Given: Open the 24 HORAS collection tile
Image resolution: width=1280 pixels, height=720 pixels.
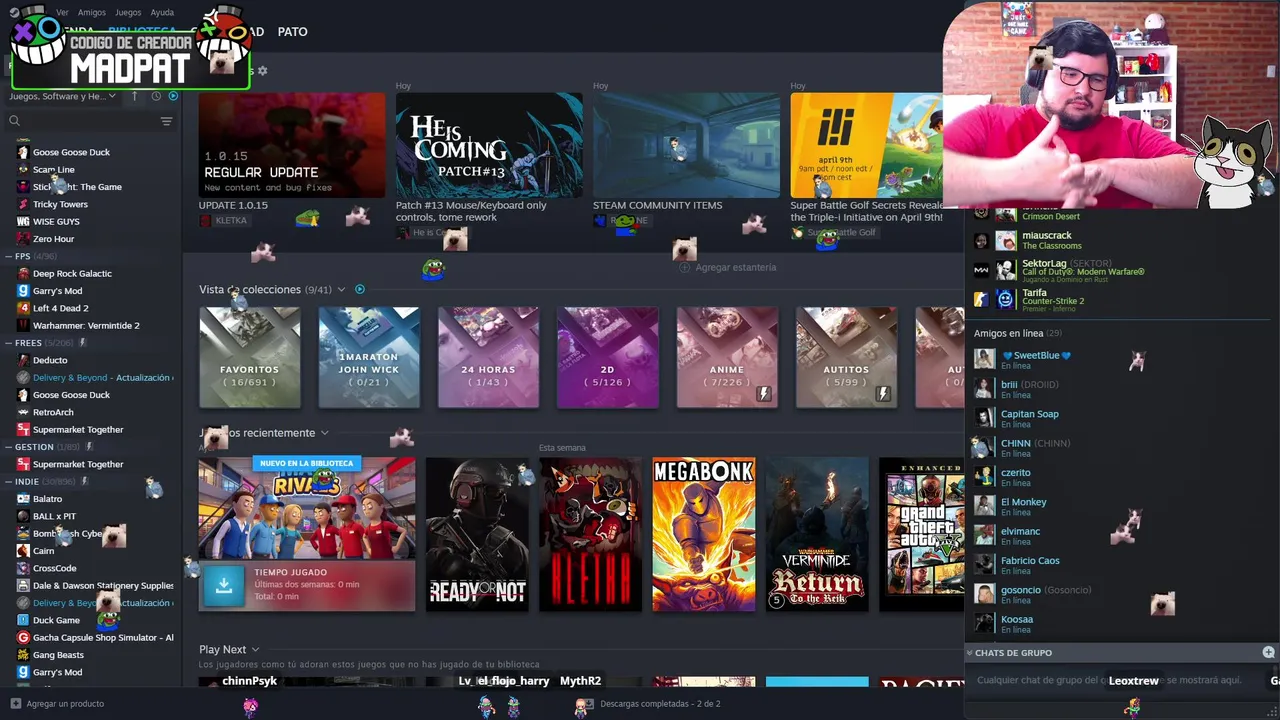Looking at the screenshot, I should click(x=488, y=358).
